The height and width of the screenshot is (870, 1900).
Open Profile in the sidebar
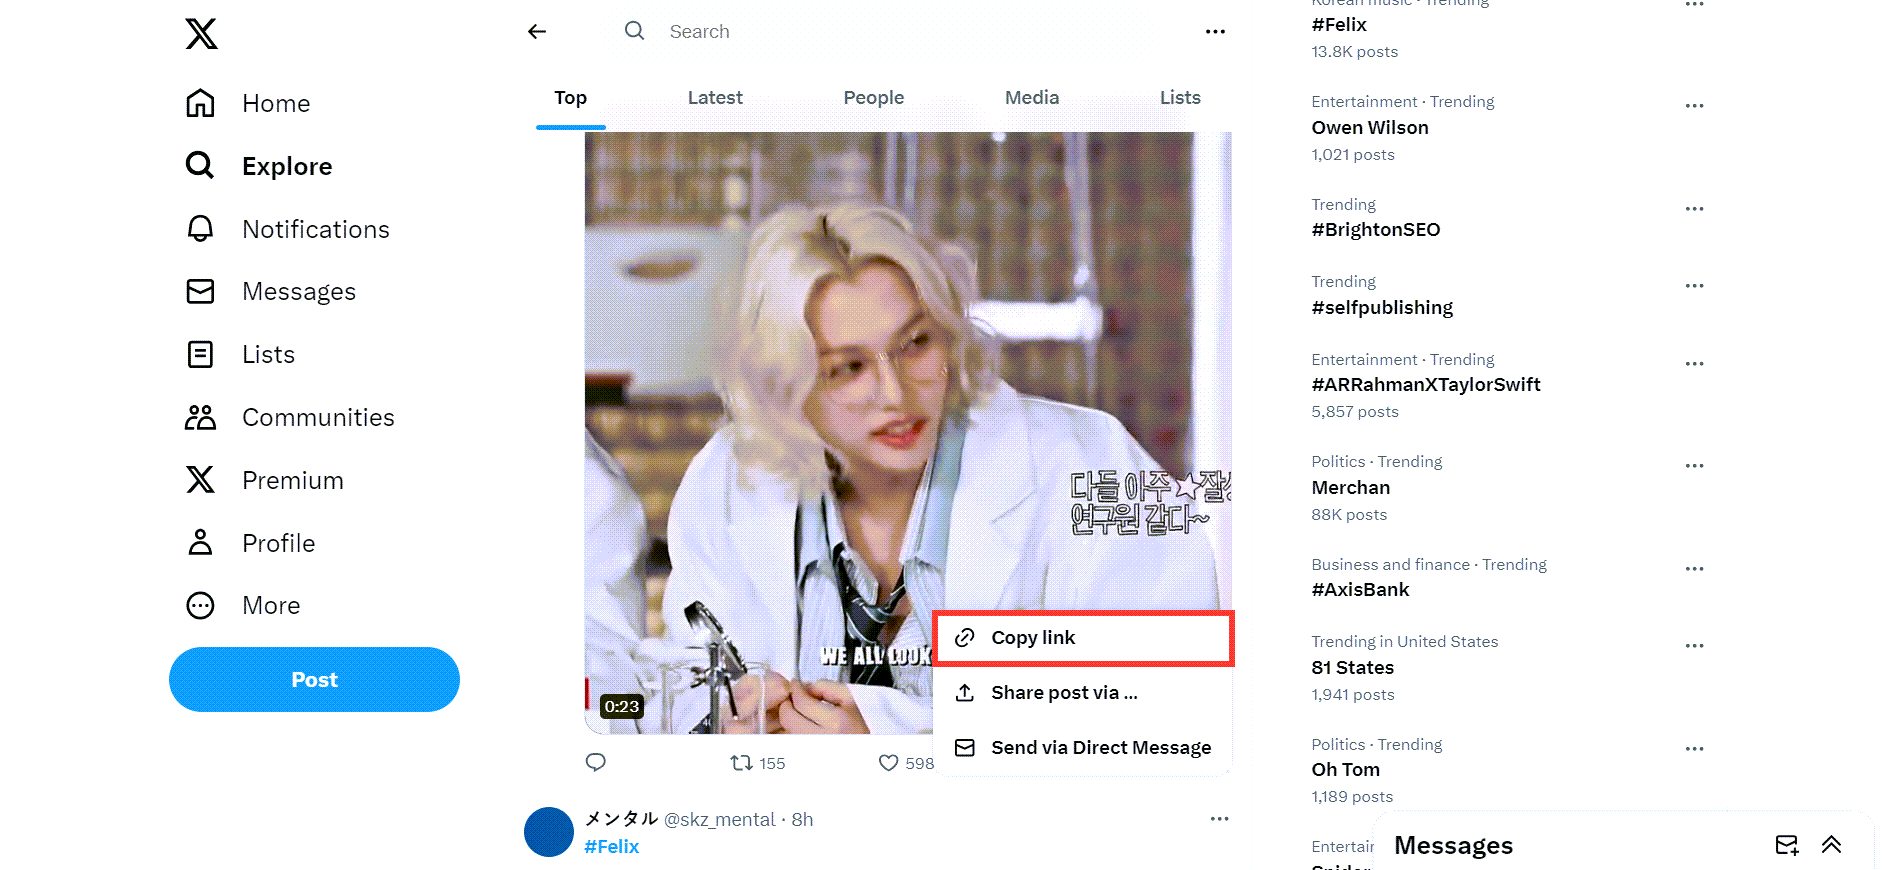pos(250,543)
